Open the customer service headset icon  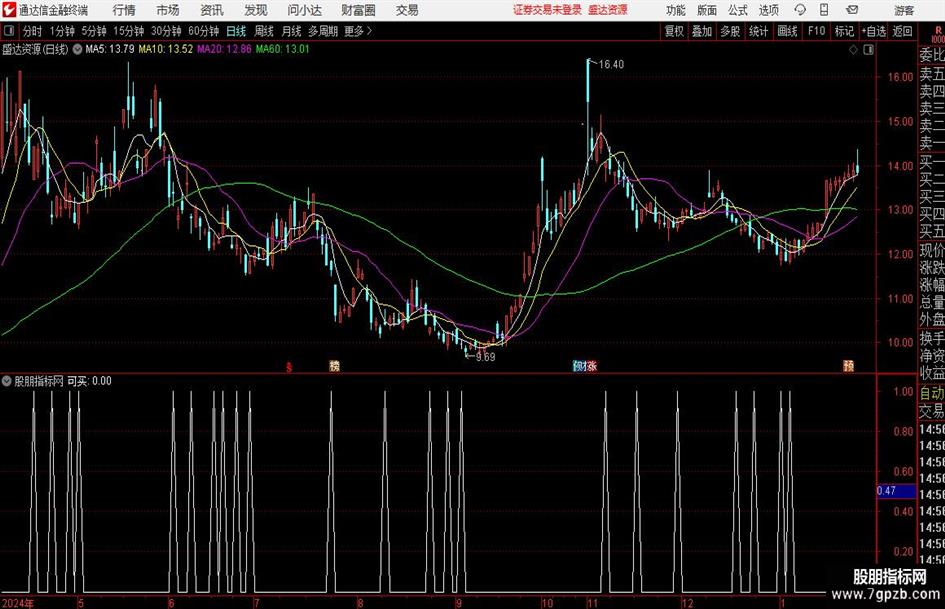coord(800,10)
